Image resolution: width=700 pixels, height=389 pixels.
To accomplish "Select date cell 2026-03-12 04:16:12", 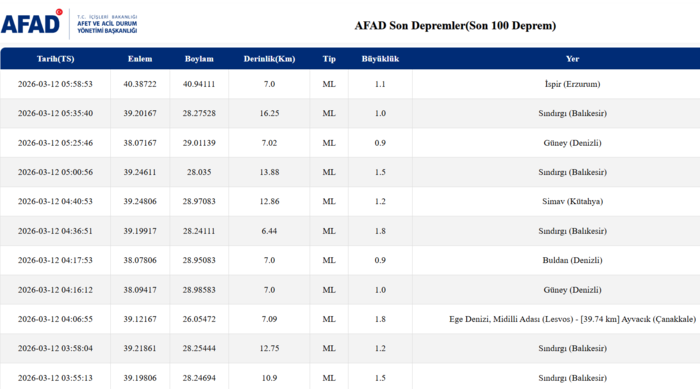I will click(x=55, y=290).
